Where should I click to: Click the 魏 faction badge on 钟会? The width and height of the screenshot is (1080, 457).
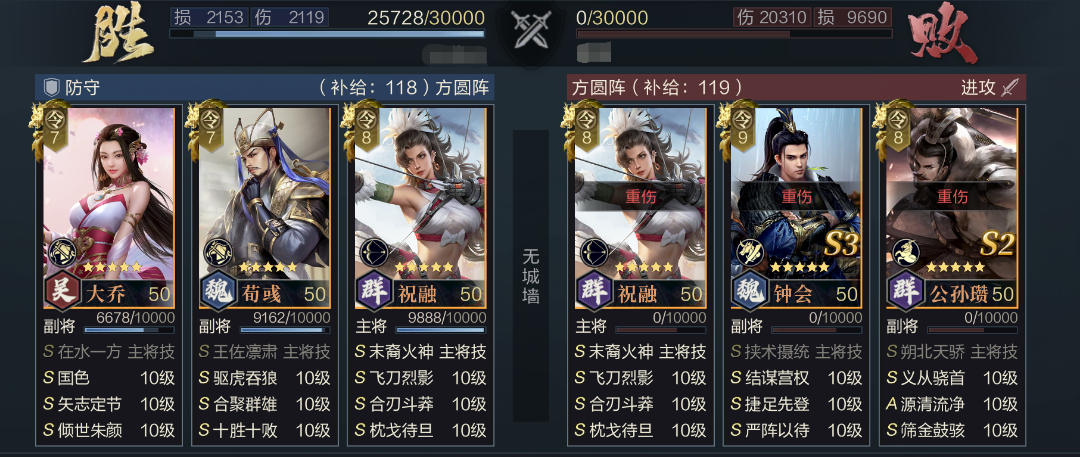(749, 293)
